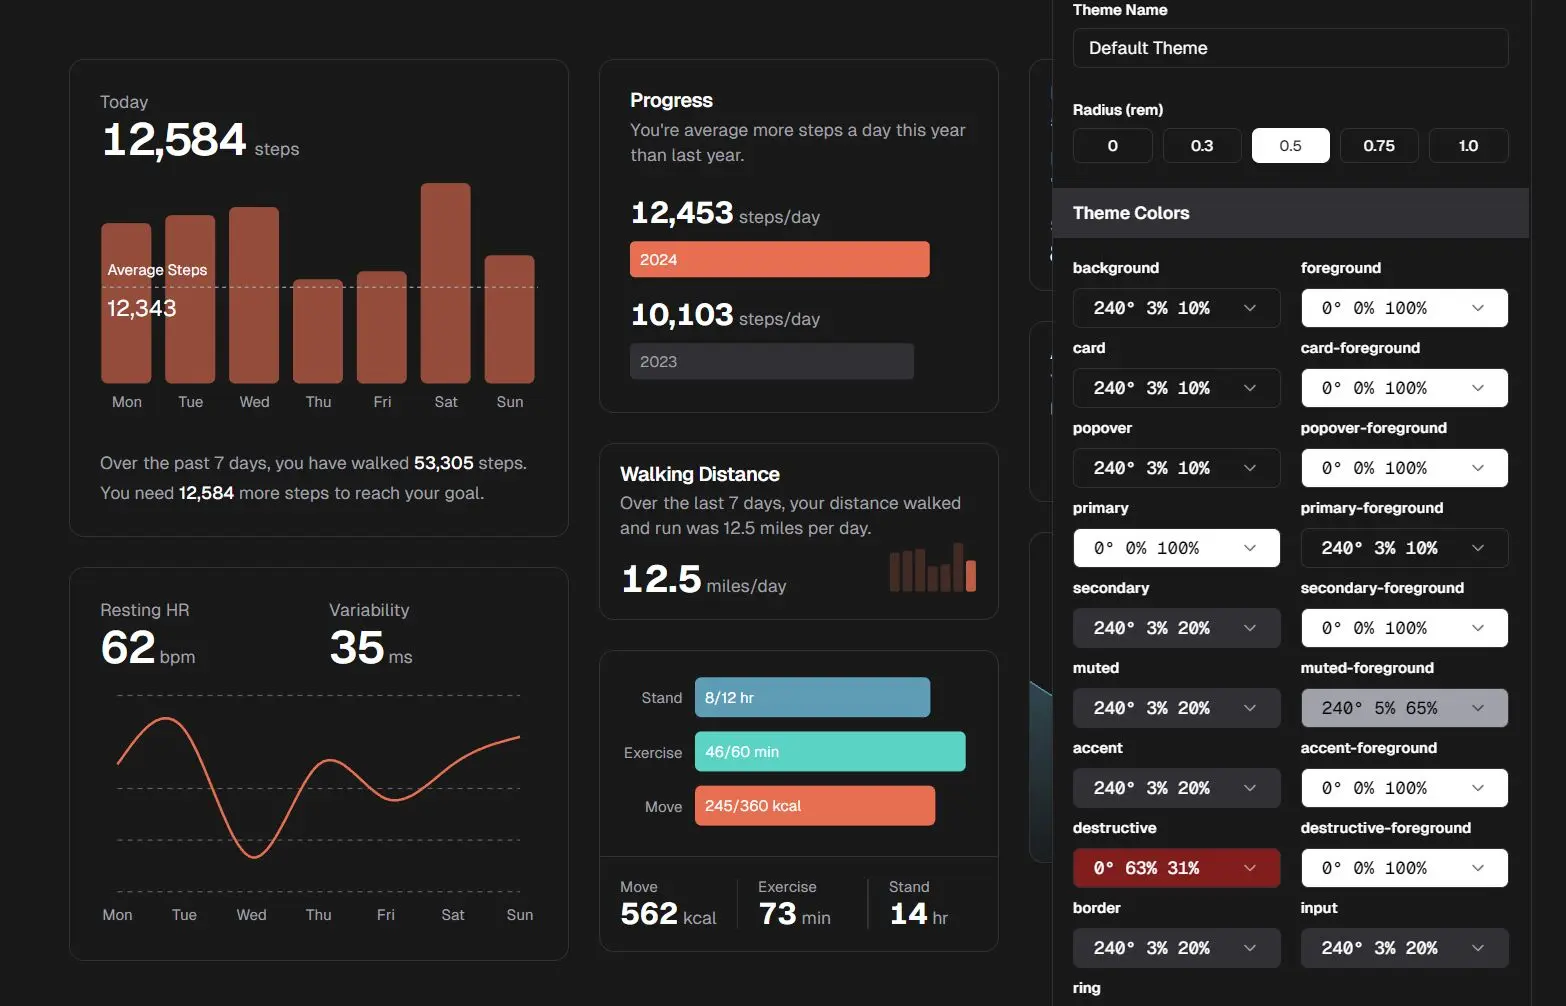Select the orange 2024 progress bar
This screenshot has height=1006, width=1566.
pyautogui.click(x=779, y=259)
